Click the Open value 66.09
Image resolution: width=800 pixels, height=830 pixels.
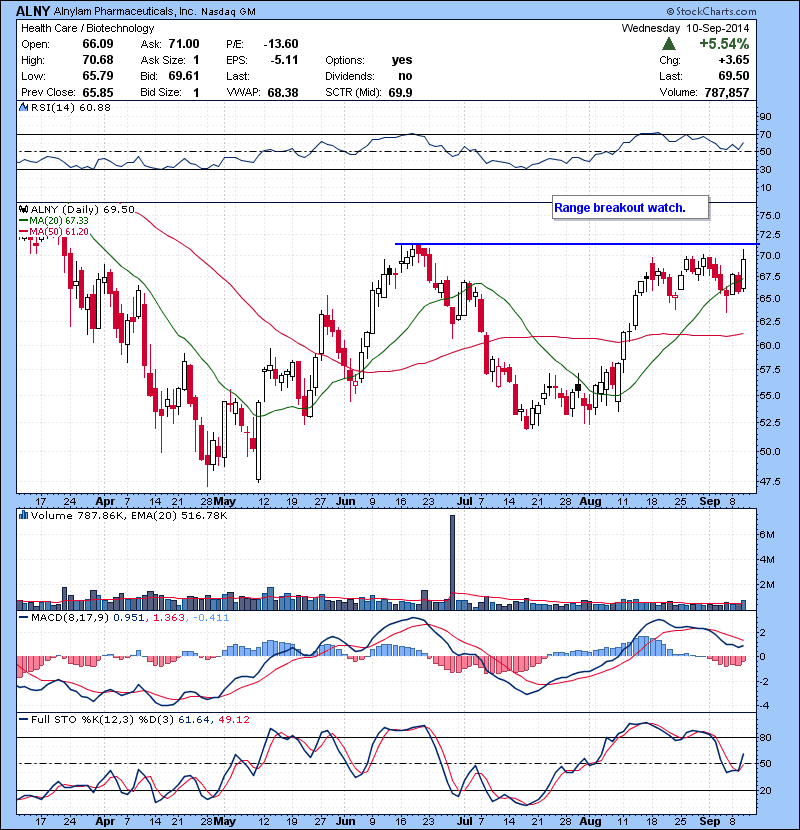[98, 44]
